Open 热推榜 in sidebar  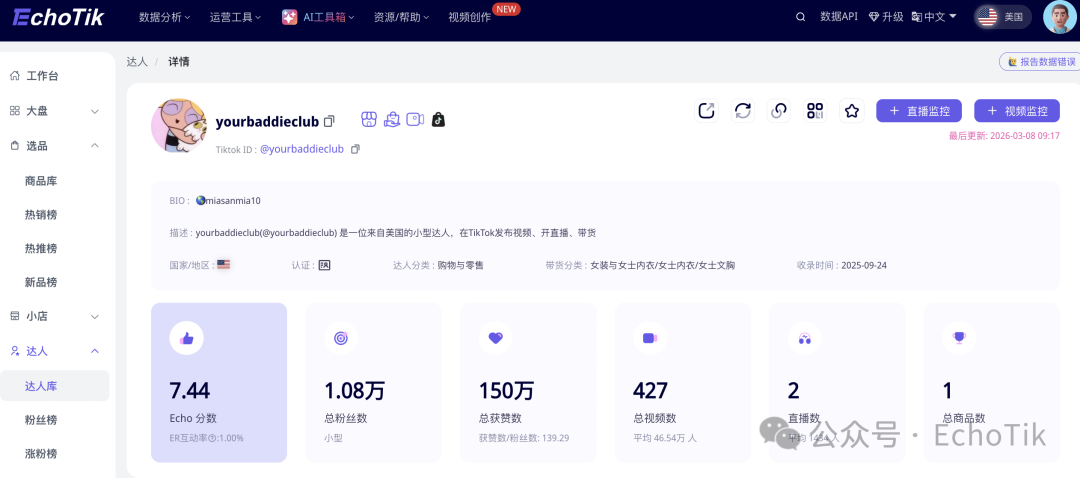pos(41,249)
